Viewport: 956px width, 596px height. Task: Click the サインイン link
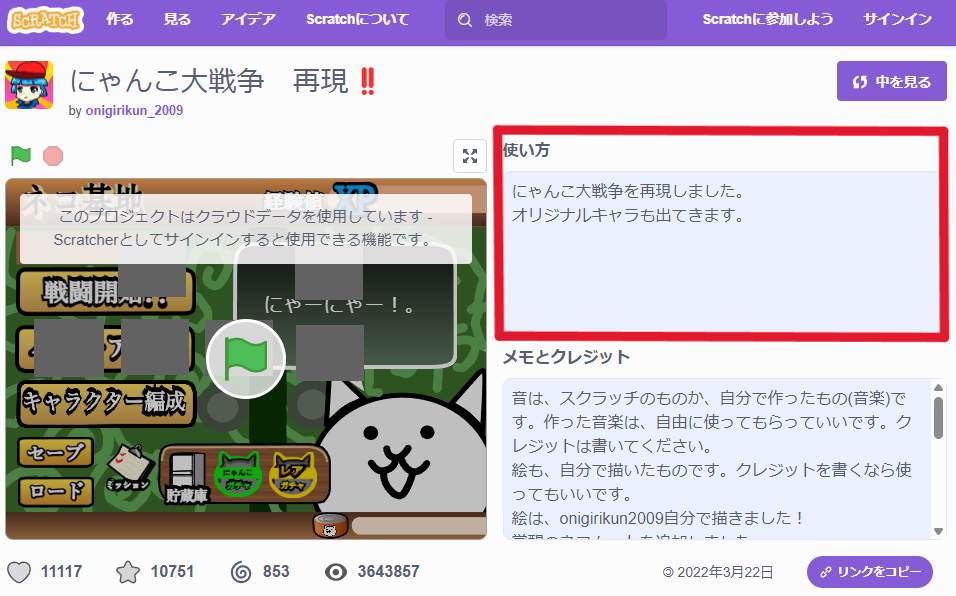tap(897, 20)
